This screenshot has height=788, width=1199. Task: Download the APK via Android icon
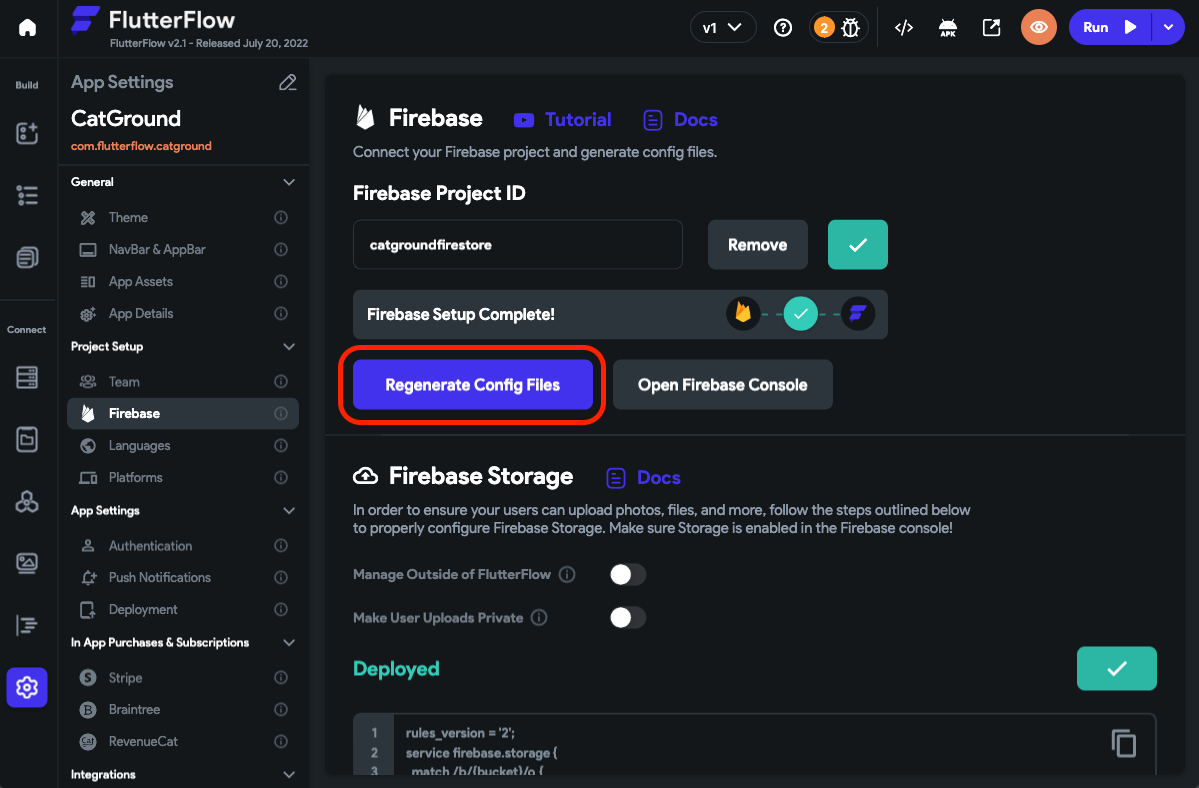click(947, 28)
